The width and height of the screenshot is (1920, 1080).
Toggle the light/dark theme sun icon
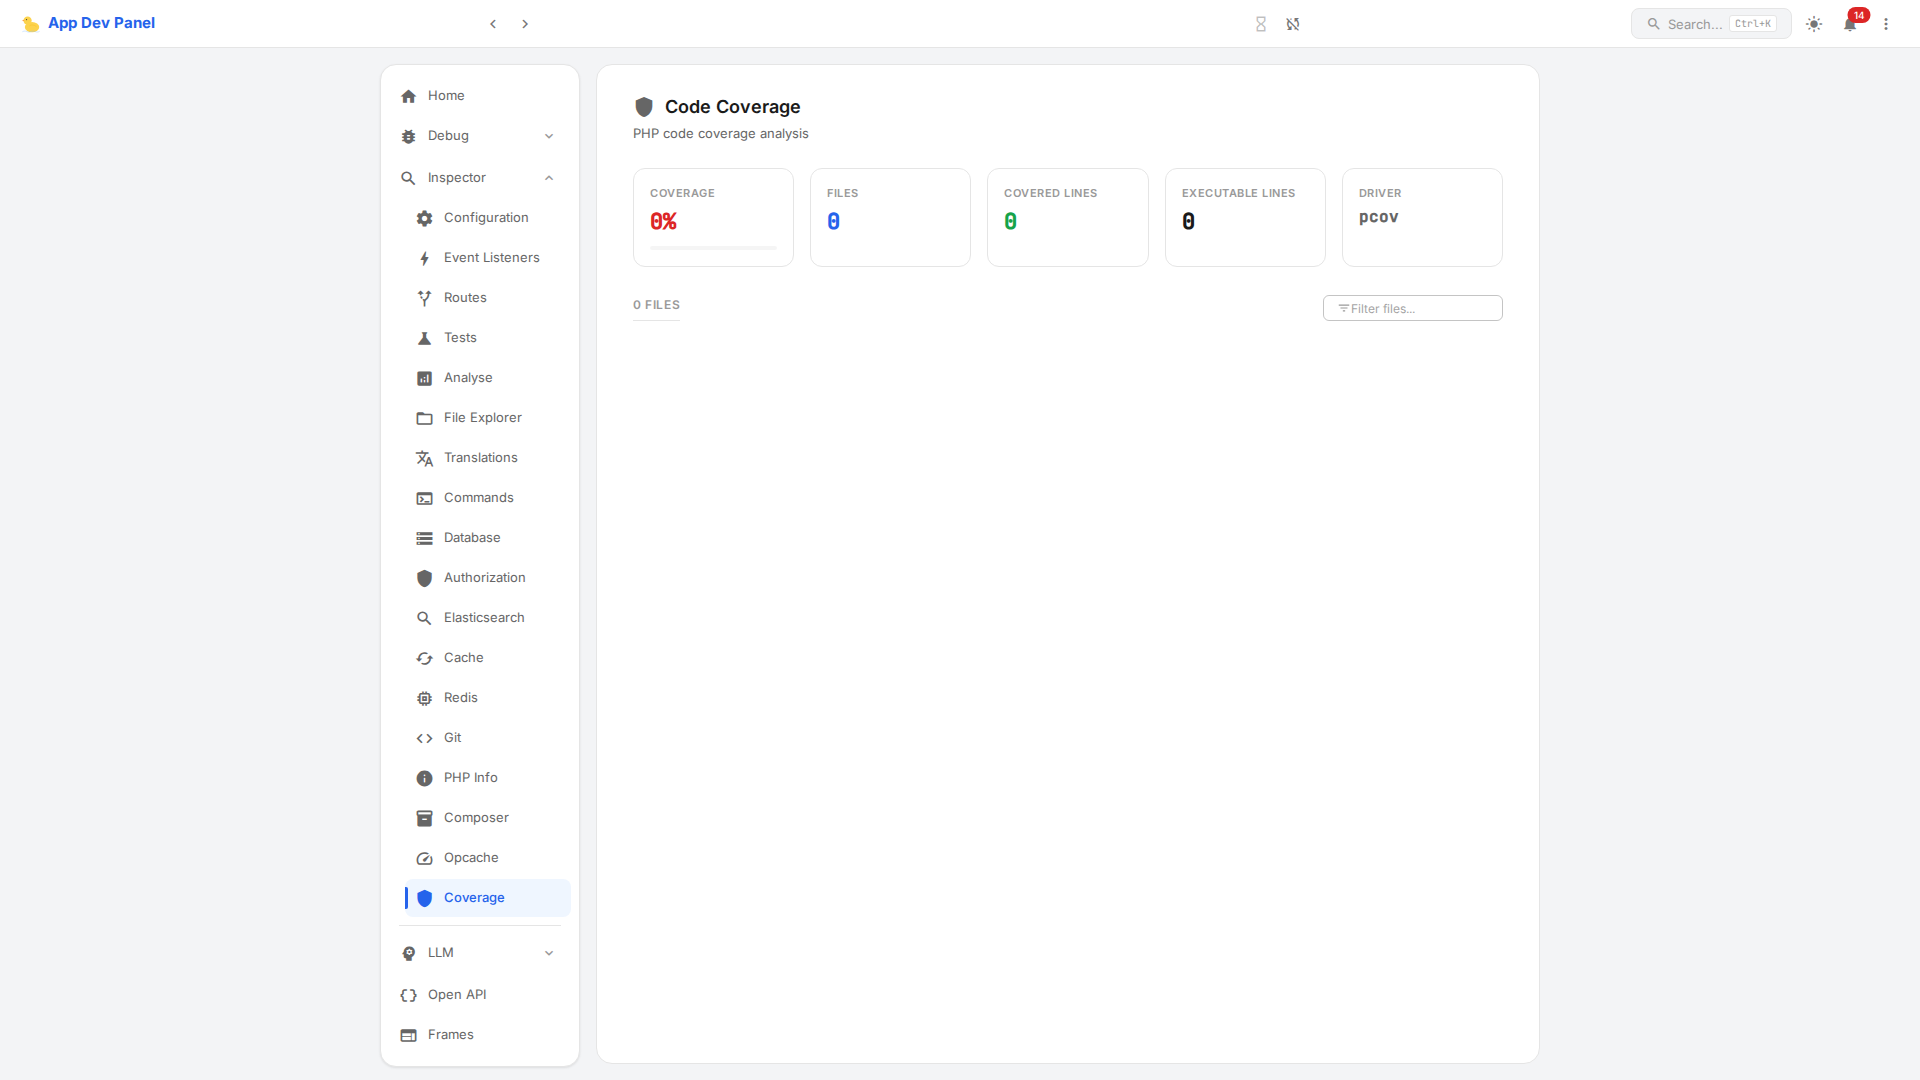point(1814,24)
